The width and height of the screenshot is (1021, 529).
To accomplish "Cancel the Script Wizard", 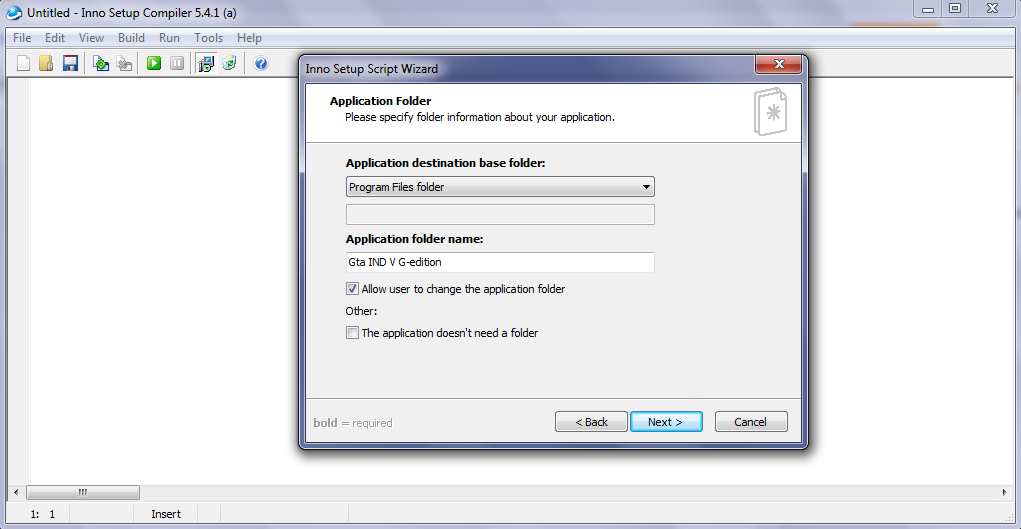I will (751, 422).
